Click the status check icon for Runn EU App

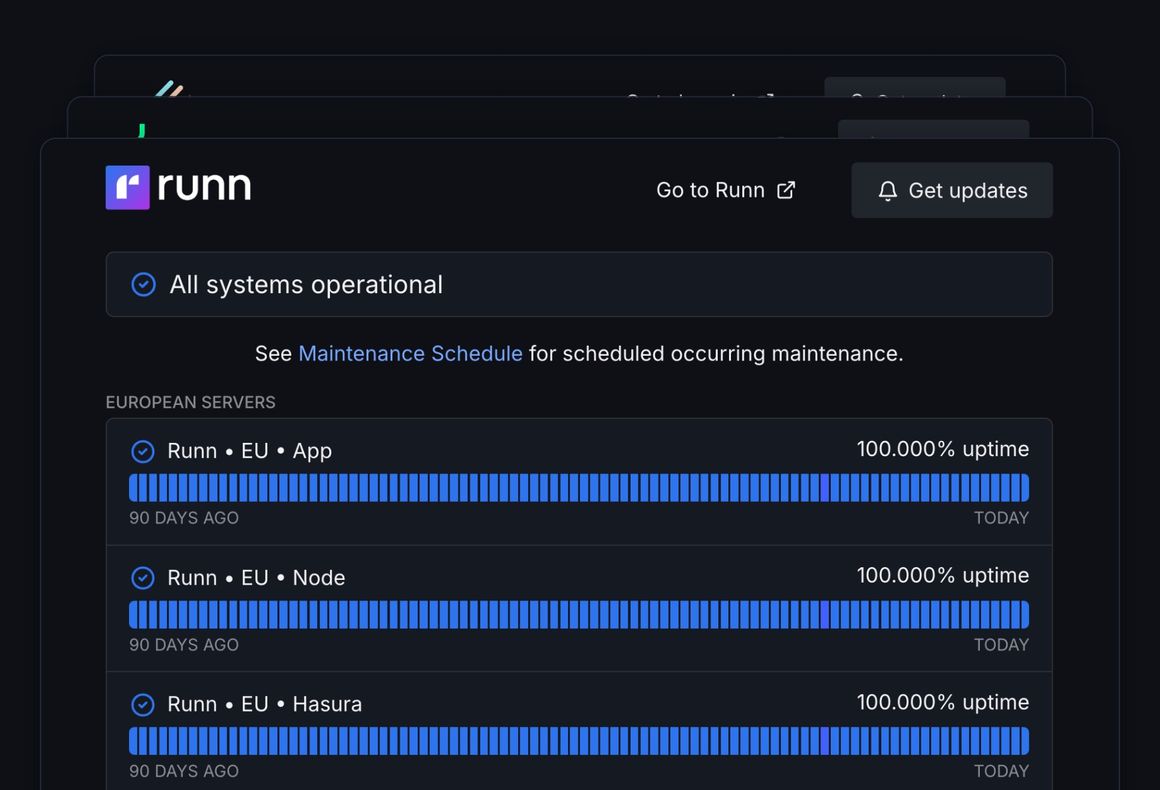(x=143, y=451)
